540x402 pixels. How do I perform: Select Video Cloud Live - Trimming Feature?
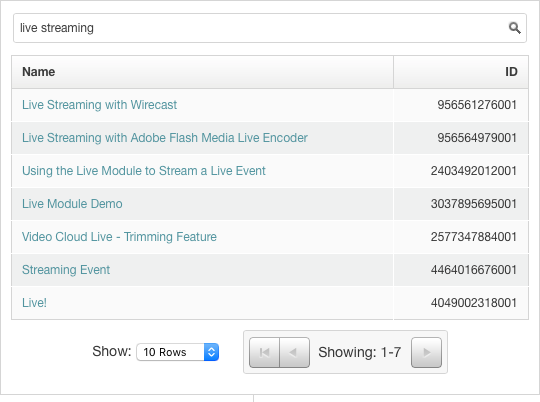tap(119, 237)
